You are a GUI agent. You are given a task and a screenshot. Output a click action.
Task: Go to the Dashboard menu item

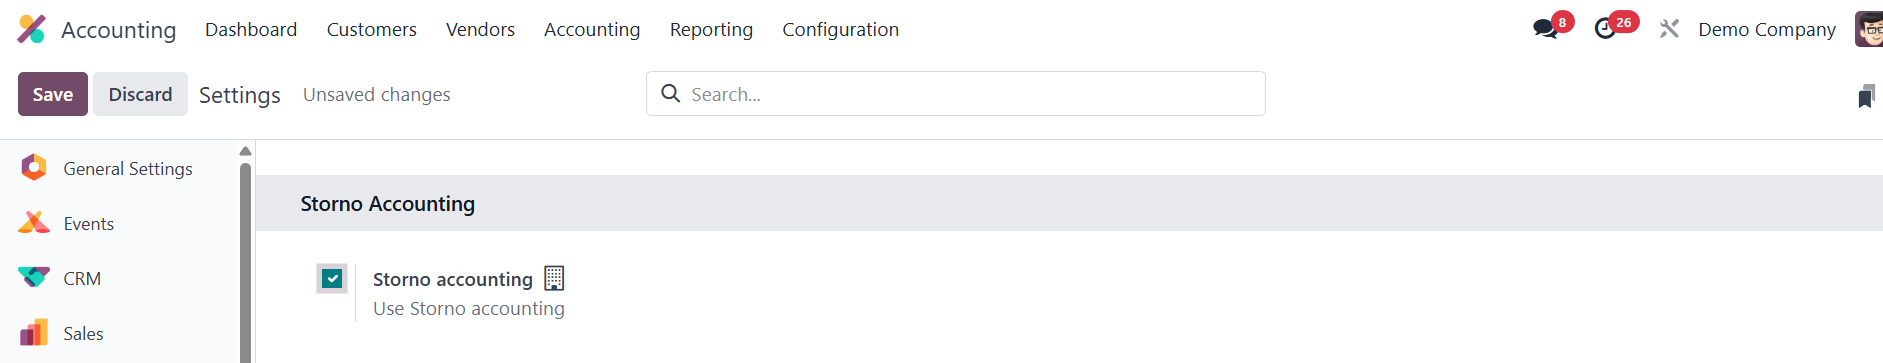(x=251, y=29)
